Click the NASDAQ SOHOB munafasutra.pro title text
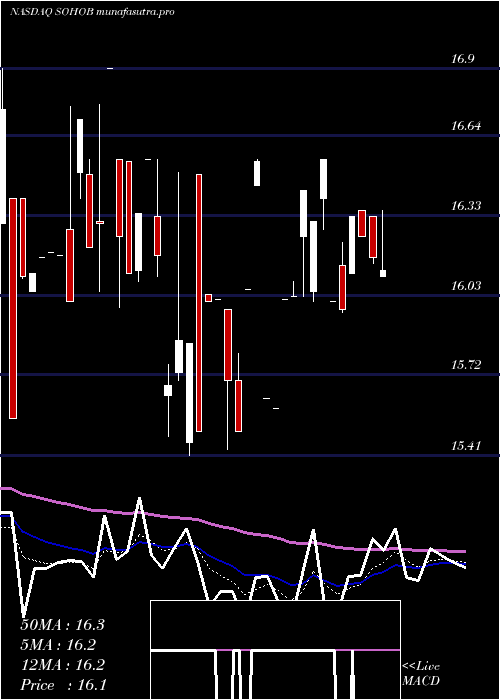Screen dimensions: 500x700 tap(92, 12)
